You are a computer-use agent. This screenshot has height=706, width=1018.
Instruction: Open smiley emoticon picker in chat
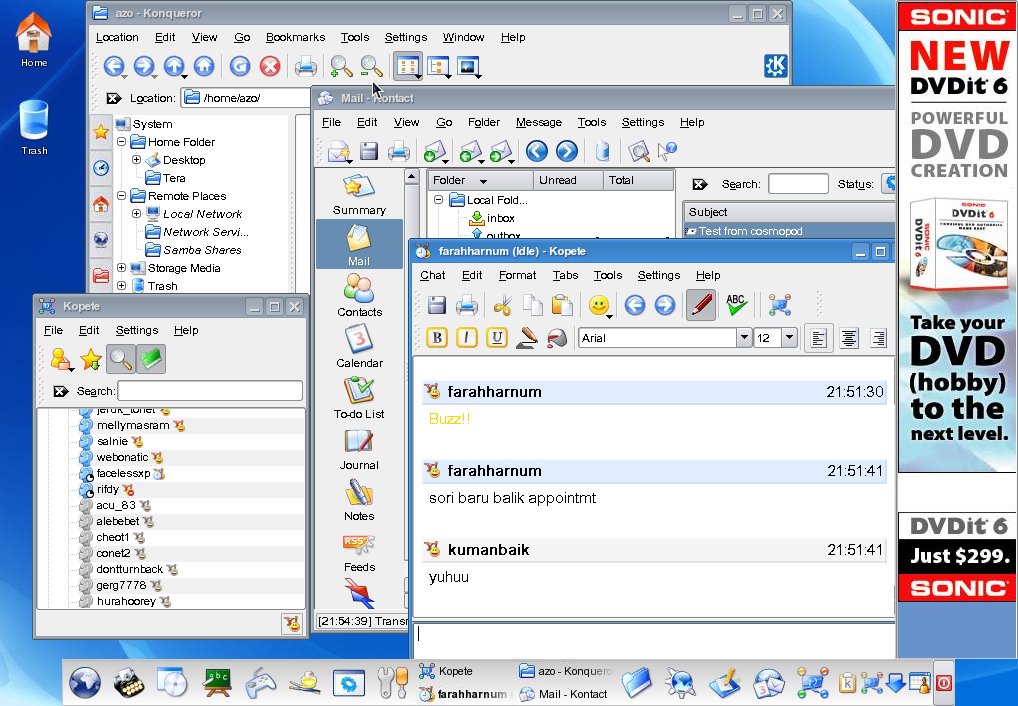[x=599, y=305]
